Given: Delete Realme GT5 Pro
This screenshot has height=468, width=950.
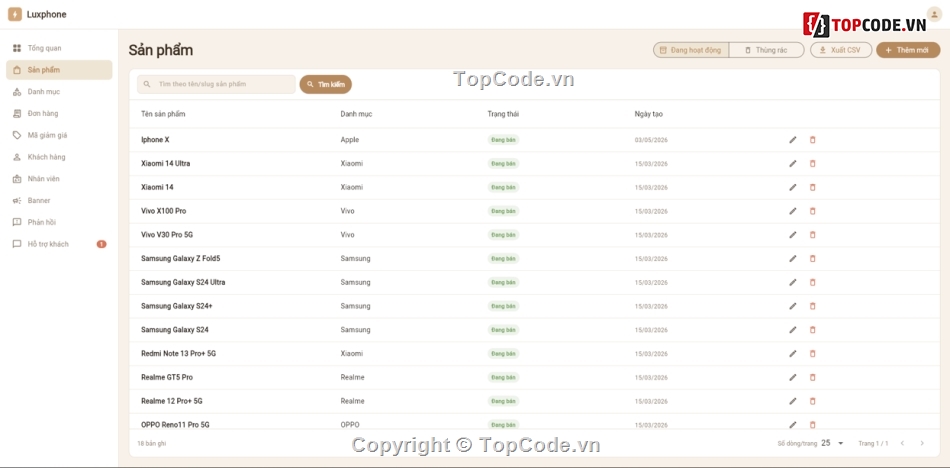Looking at the screenshot, I should 812,377.
